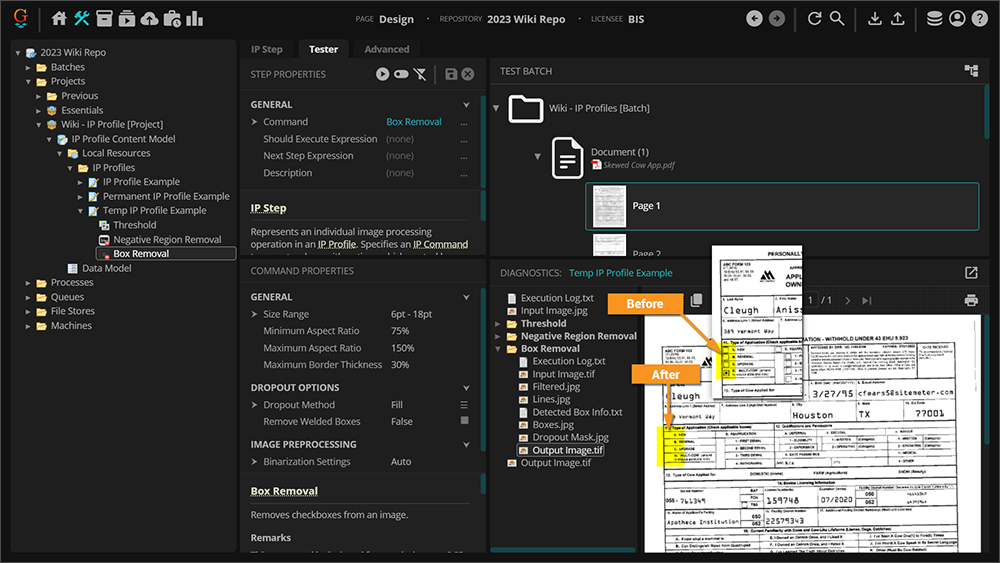This screenshot has height=563, width=1000.
Task: Collapse the Step Properties GENERAL section
Action: (466, 105)
